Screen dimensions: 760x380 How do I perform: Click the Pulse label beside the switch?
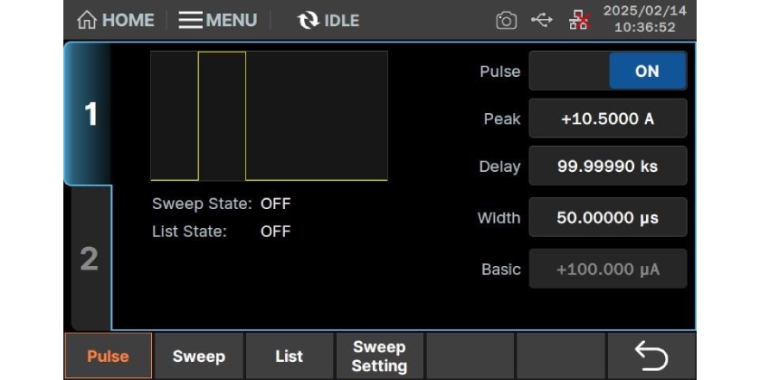[x=500, y=71]
